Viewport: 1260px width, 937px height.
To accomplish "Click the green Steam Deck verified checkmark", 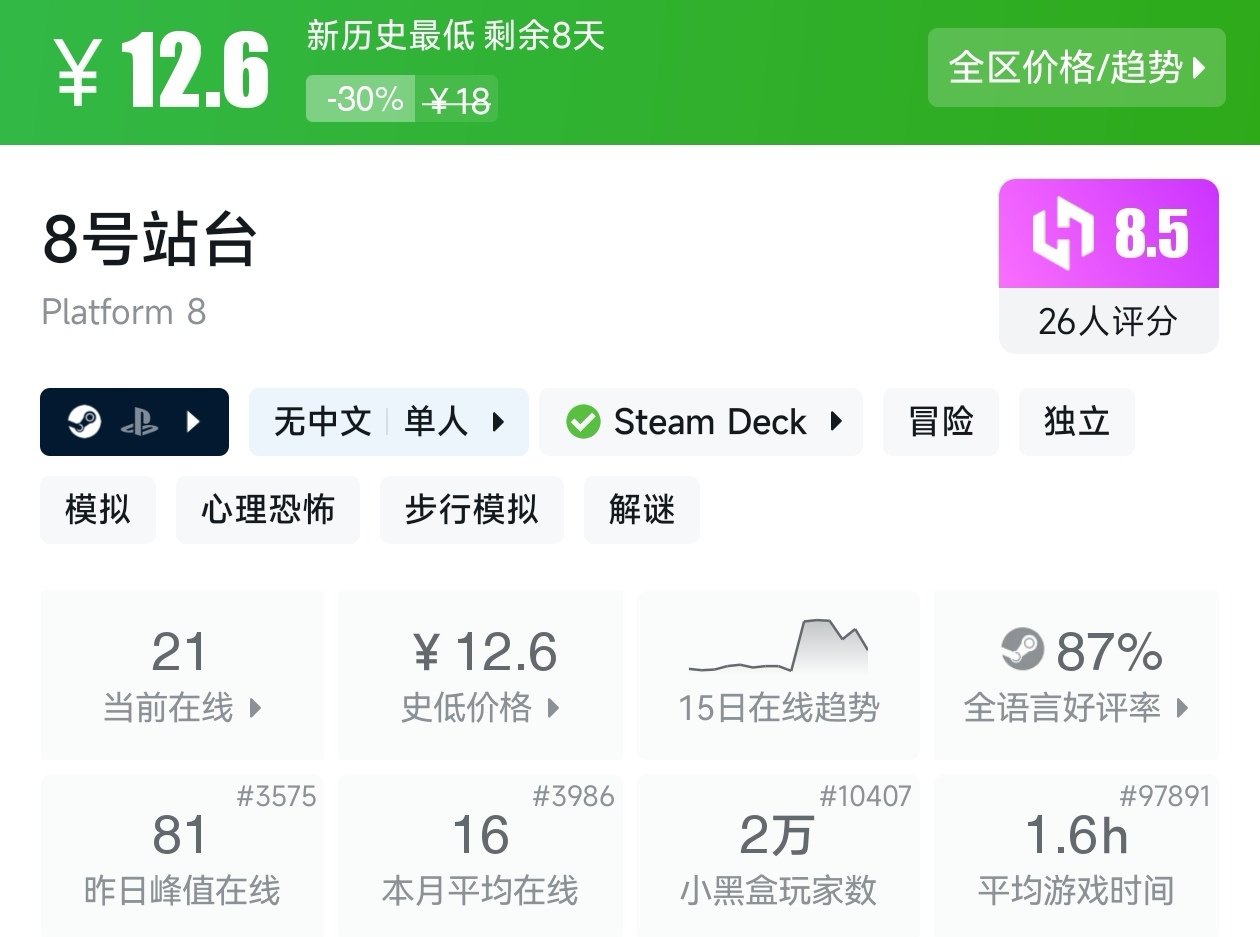I will click(583, 422).
